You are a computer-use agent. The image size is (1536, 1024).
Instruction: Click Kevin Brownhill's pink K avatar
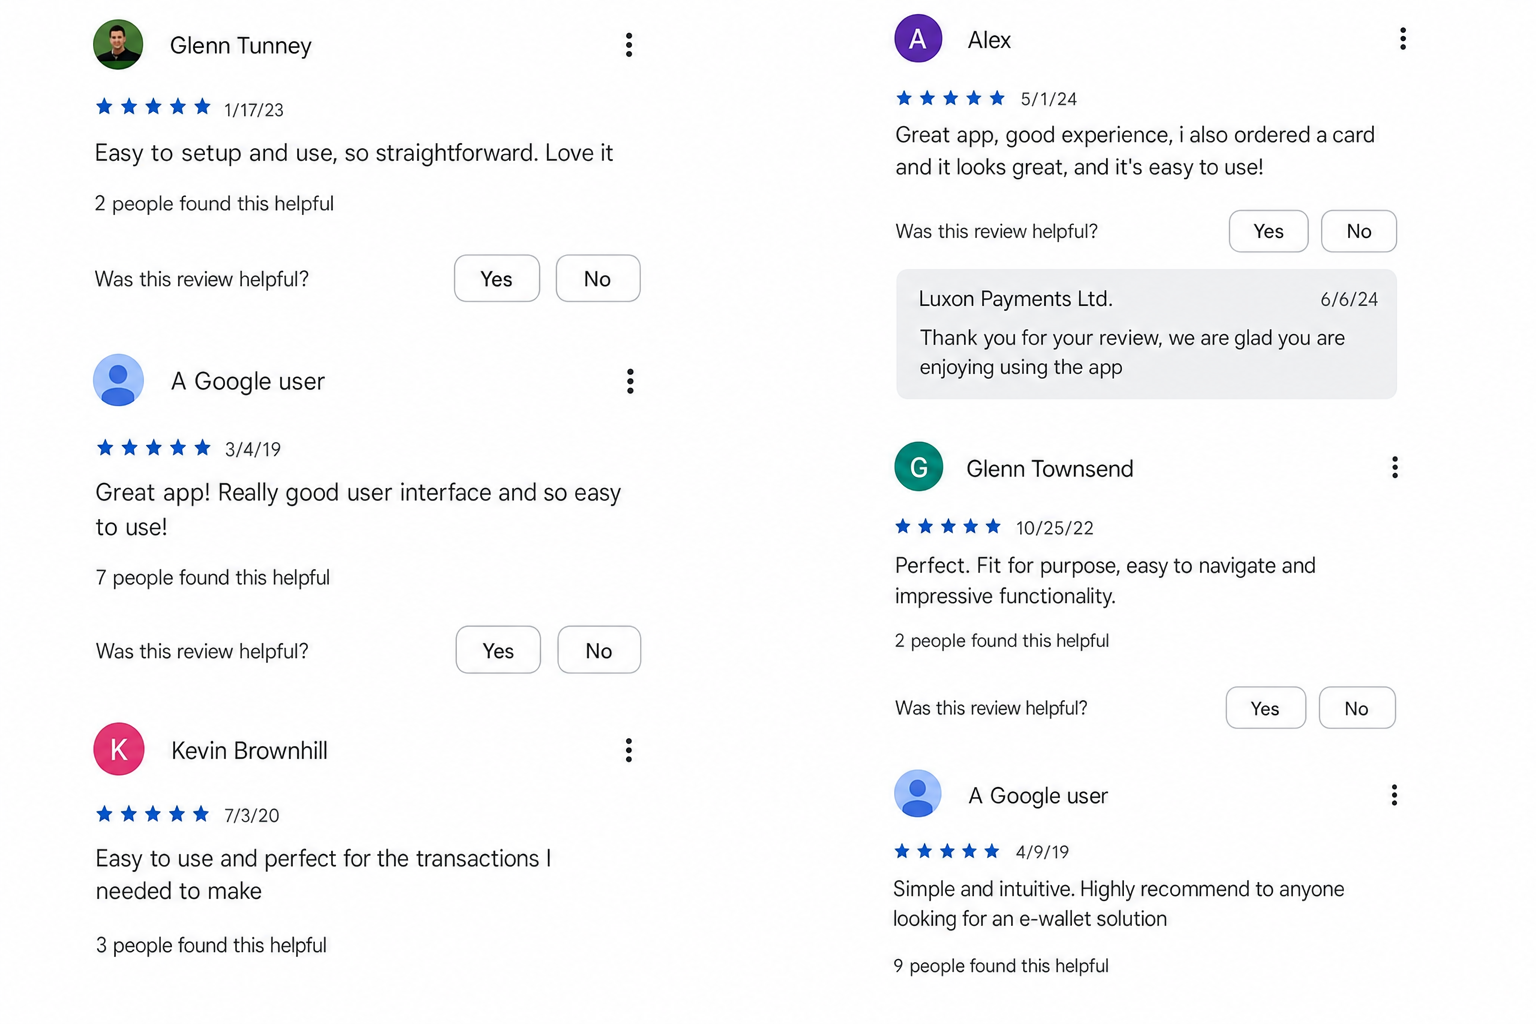click(119, 749)
